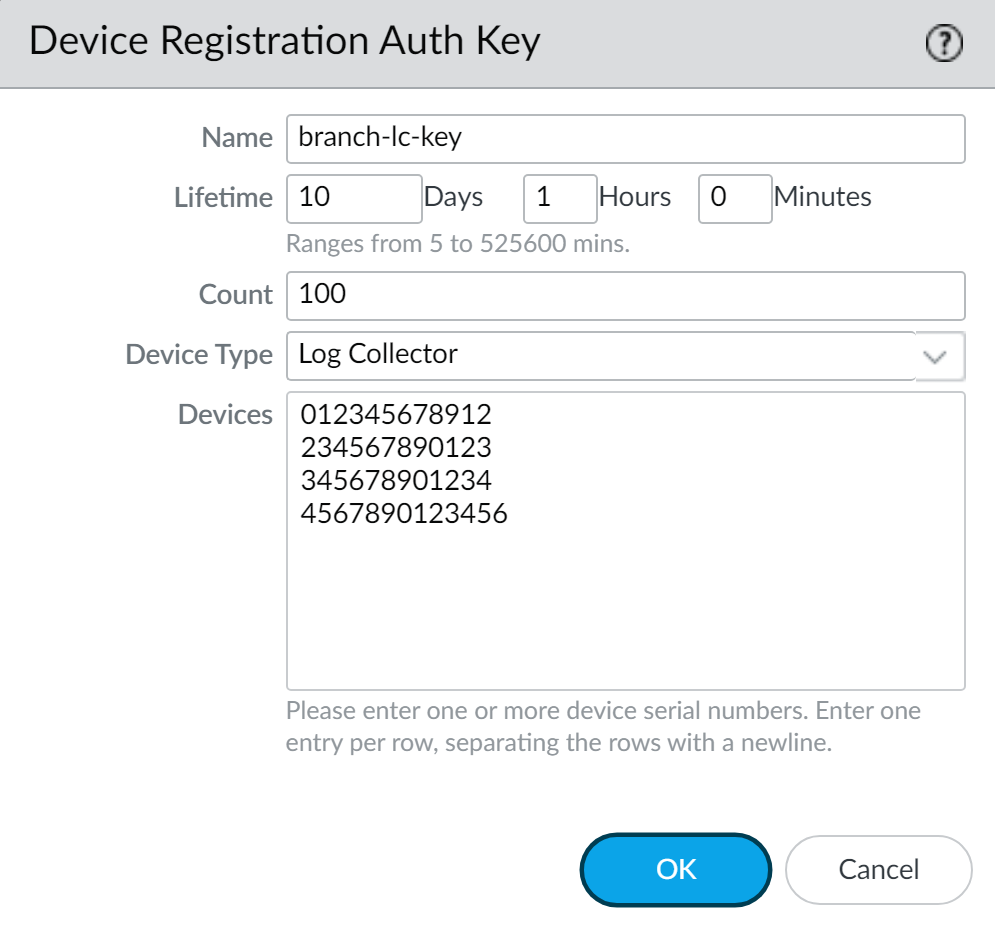Cancel the auth key dialog
The width and height of the screenshot is (995, 941).
pos(878,870)
